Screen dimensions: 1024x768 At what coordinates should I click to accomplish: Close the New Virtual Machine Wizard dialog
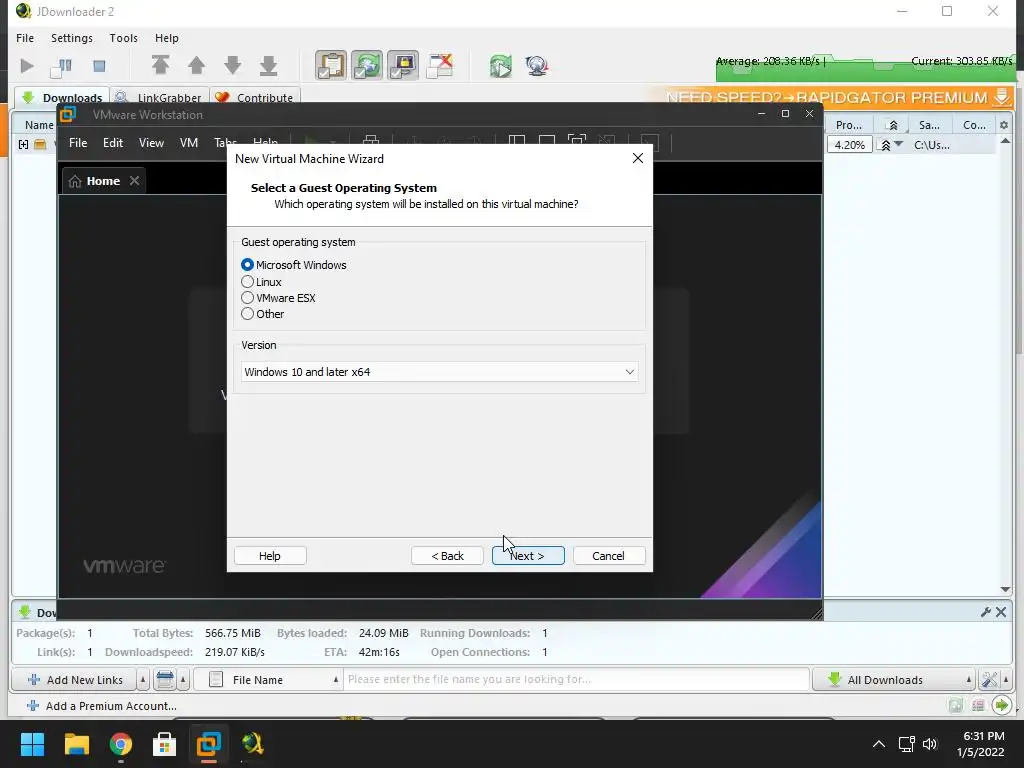(x=637, y=158)
